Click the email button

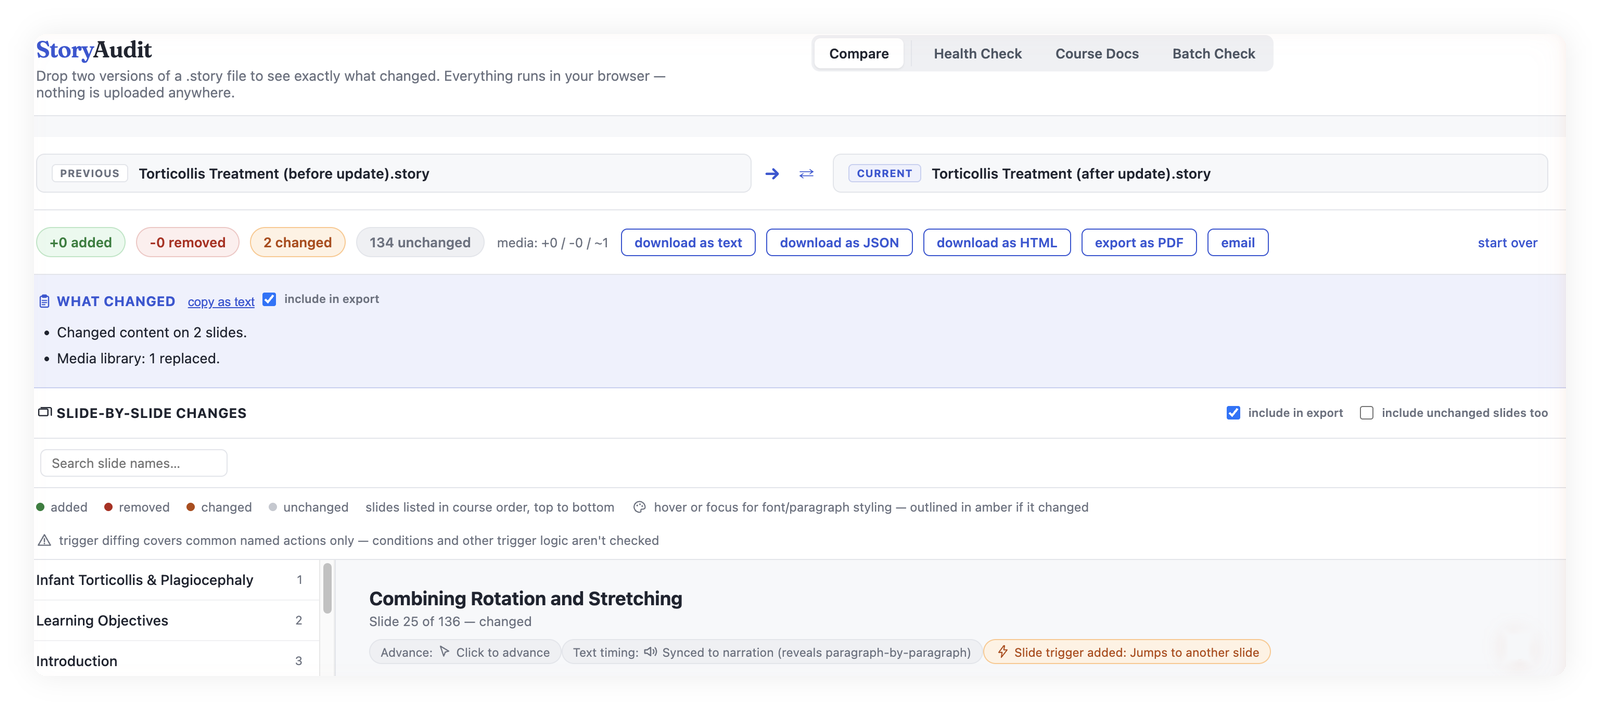(1238, 243)
